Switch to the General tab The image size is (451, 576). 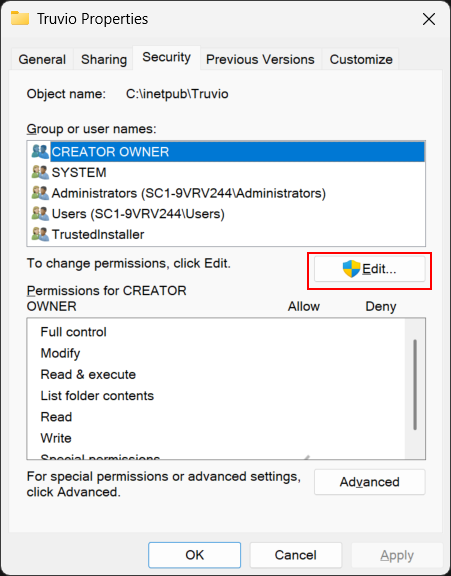pyautogui.click(x=42, y=59)
